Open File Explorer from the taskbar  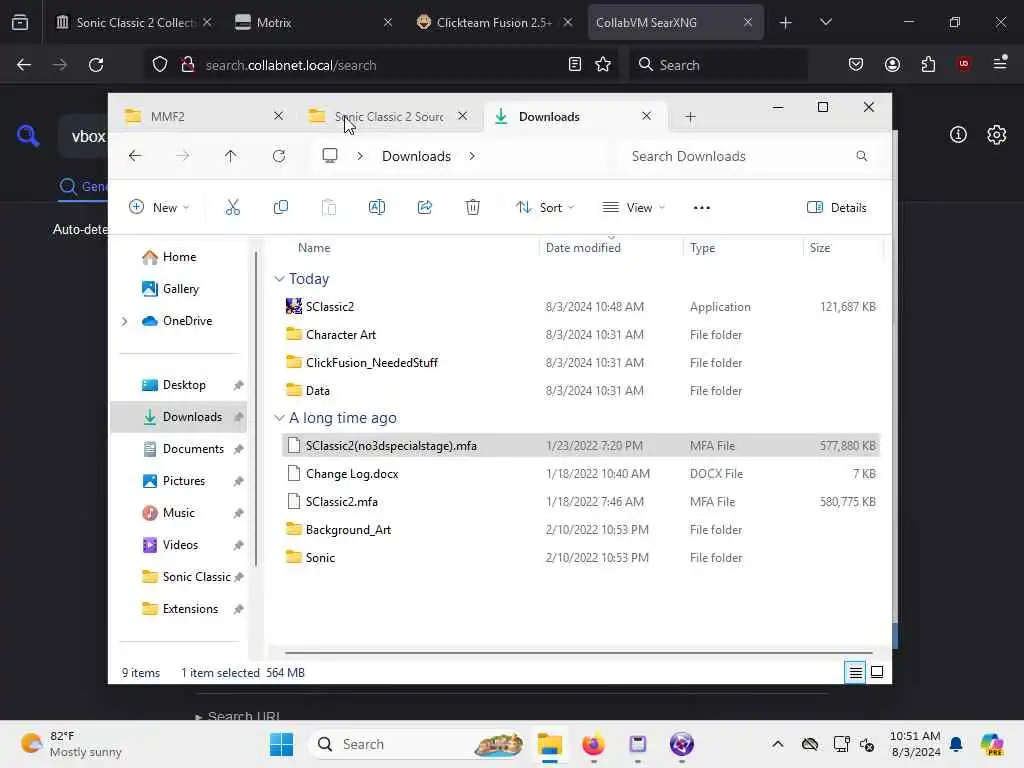[550, 744]
